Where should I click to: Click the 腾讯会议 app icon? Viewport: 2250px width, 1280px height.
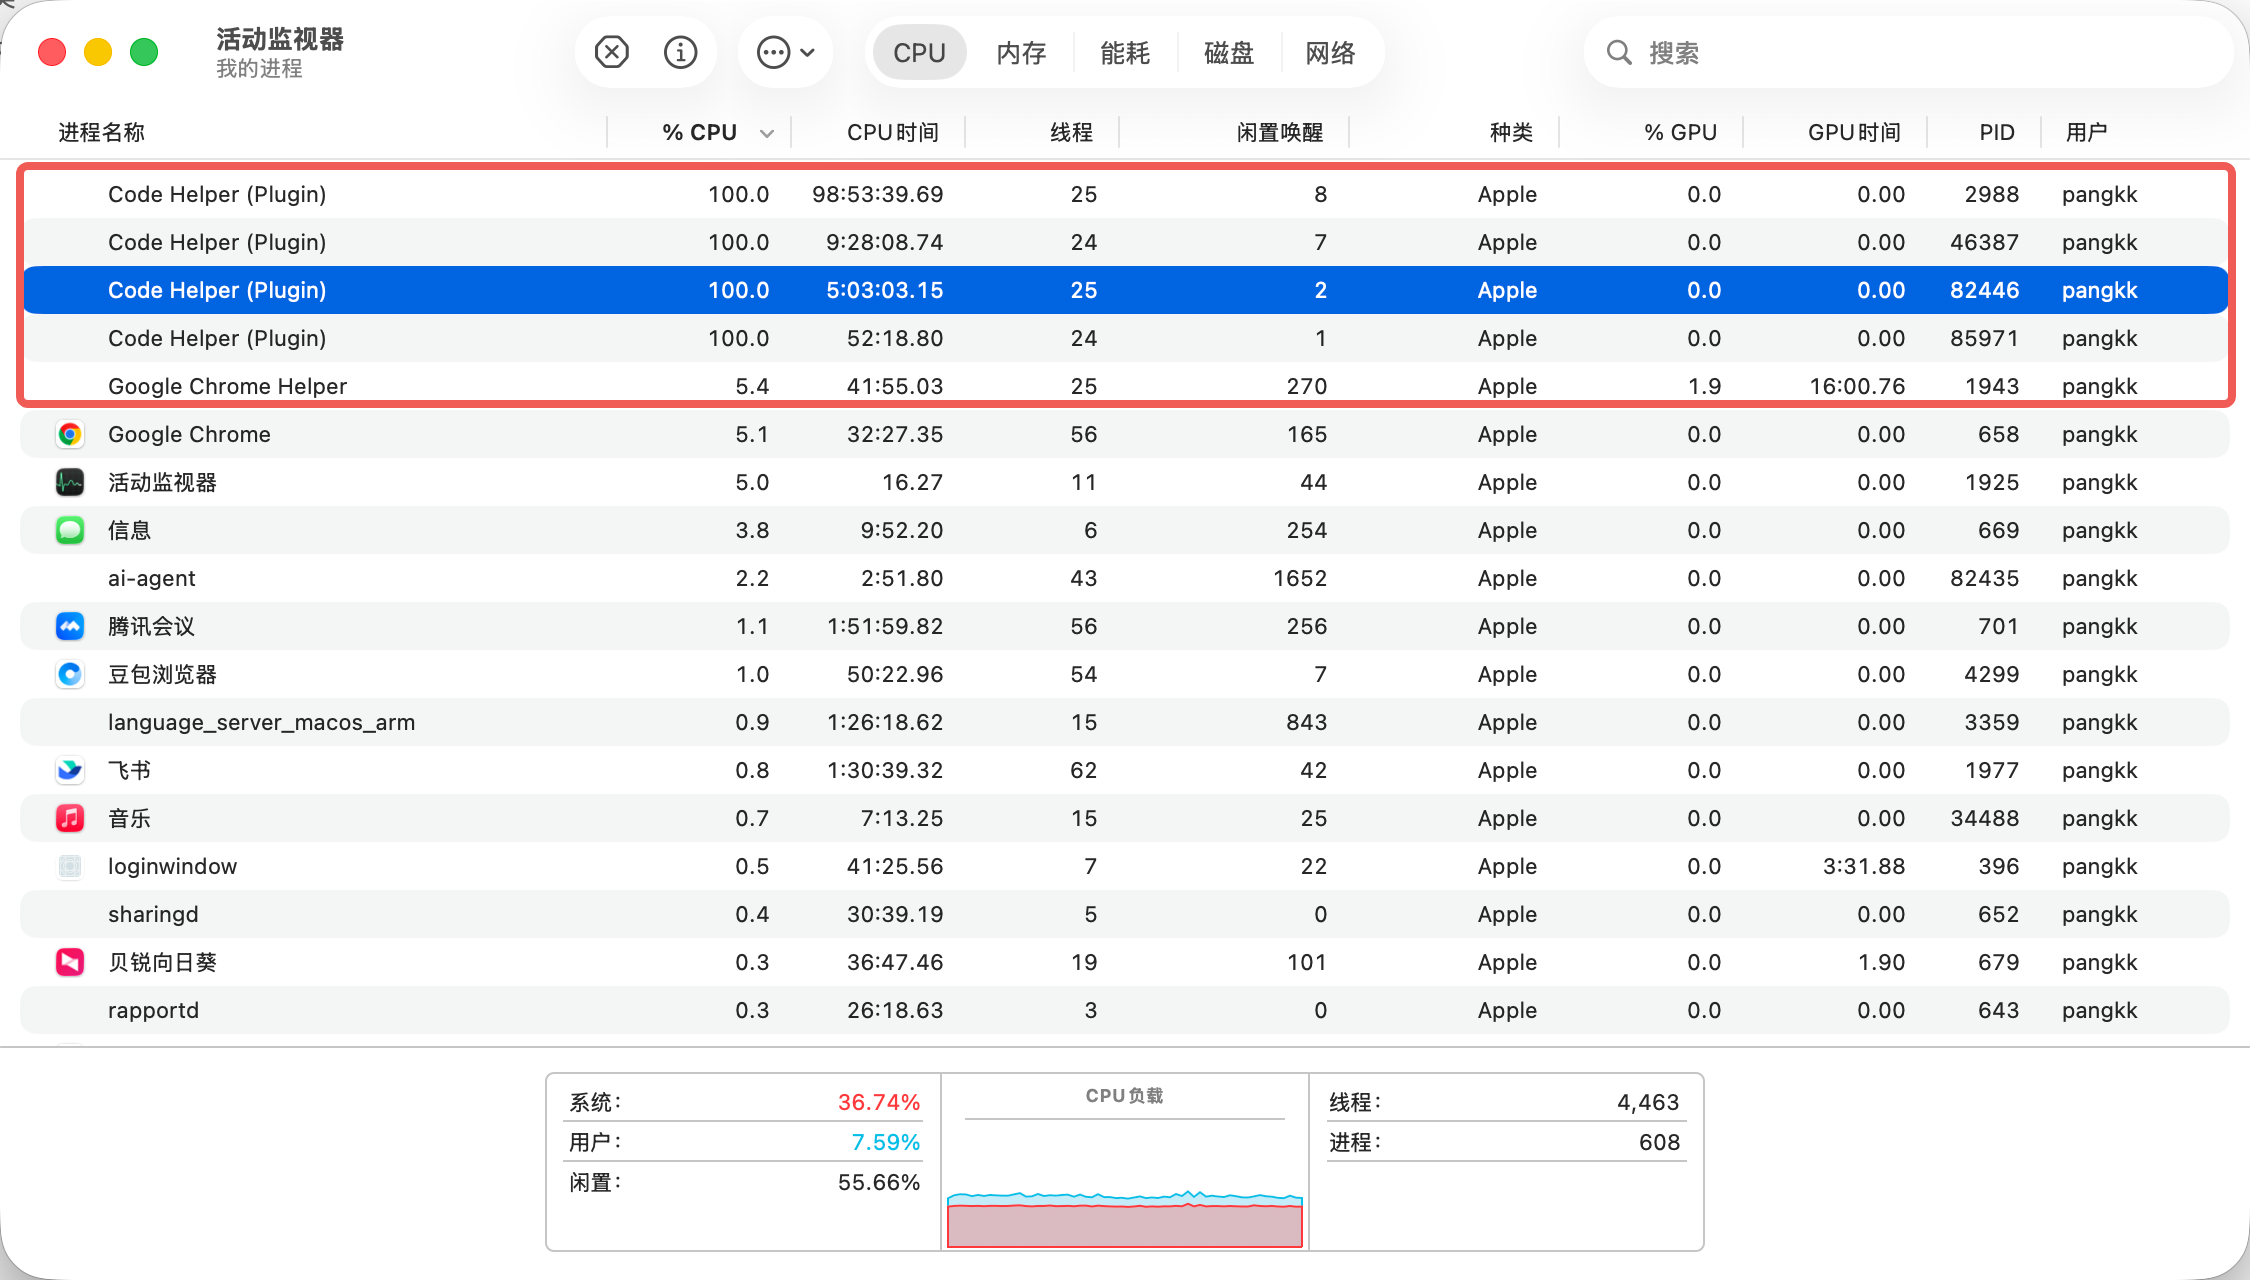click(x=70, y=626)
